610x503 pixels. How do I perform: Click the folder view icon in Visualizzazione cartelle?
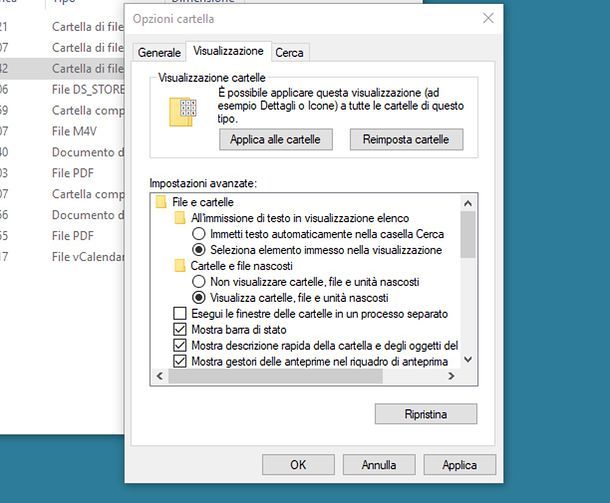[182, 112]
